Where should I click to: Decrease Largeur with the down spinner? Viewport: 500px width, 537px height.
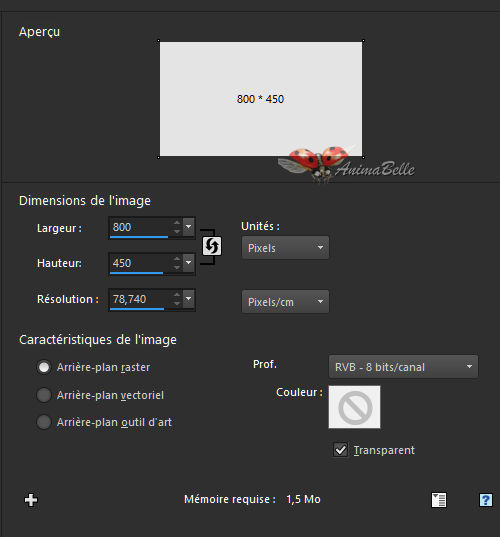pyautogui.click(x=177, y=232)
